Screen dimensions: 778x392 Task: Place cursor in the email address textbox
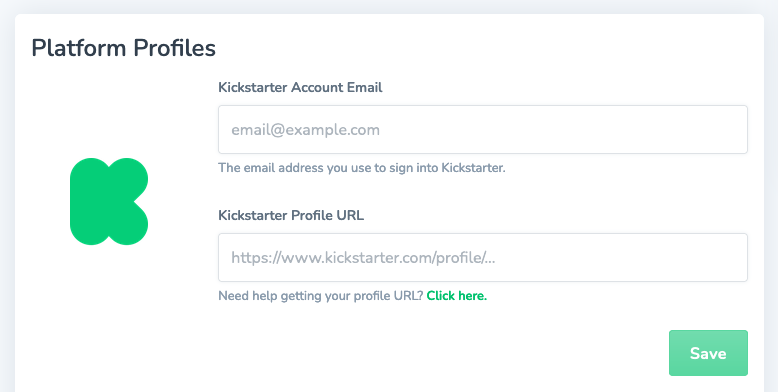click(x=483, y=130)
